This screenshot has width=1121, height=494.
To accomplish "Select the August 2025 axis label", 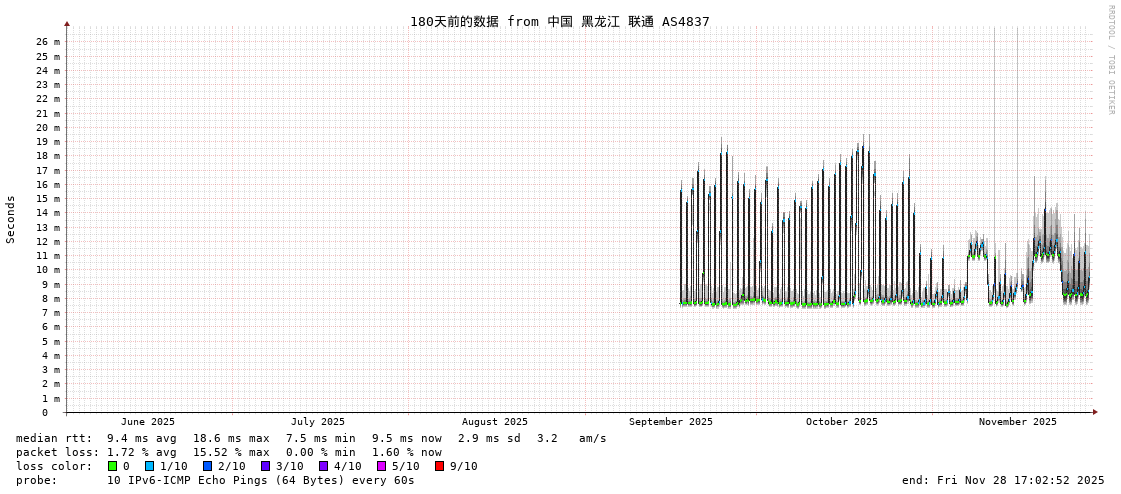I will [494, 422].
